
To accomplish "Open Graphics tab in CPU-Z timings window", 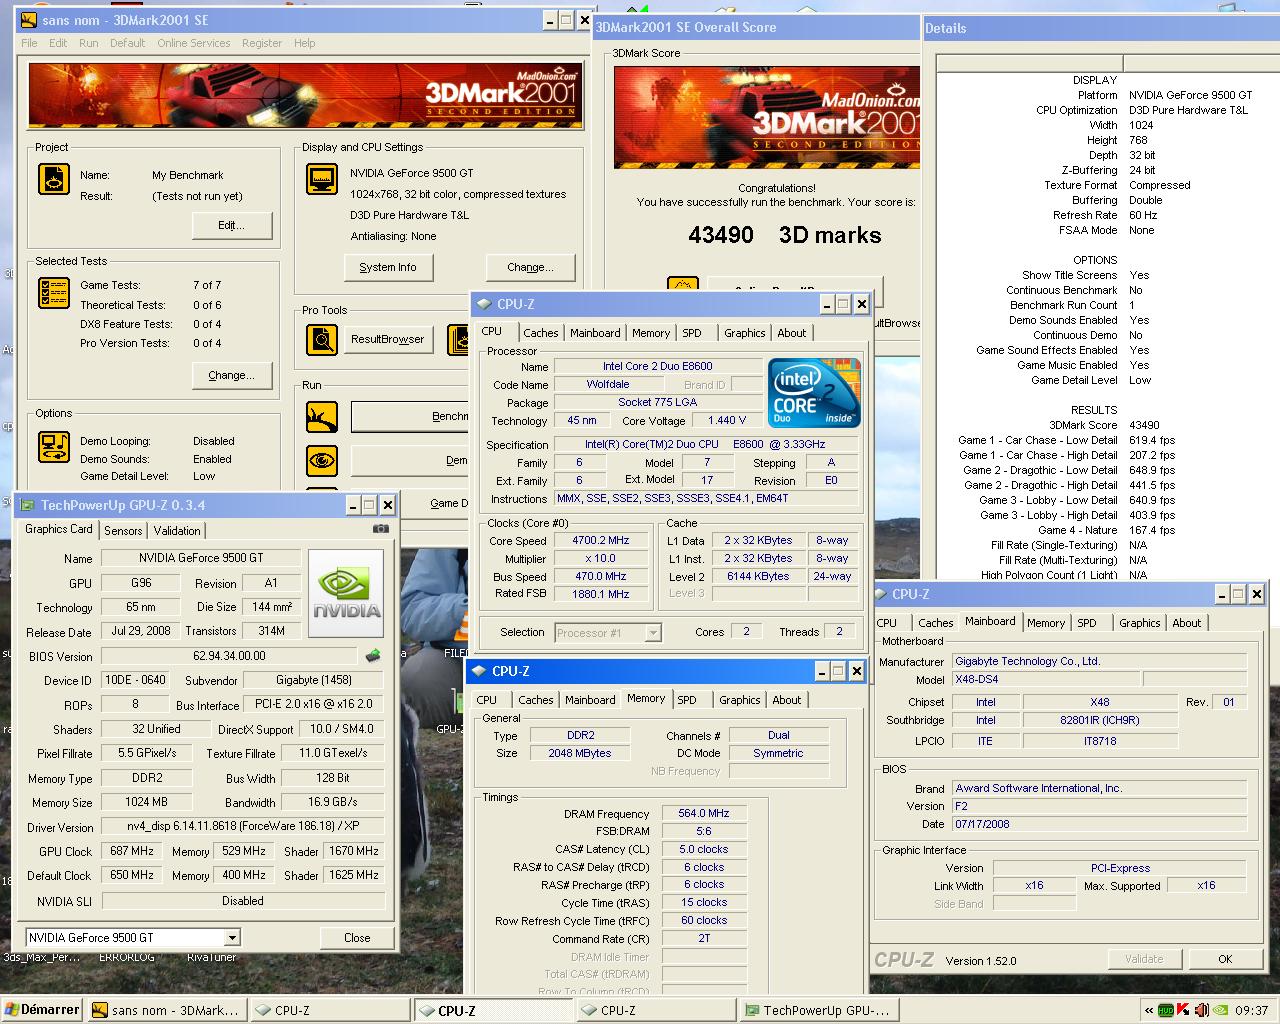I will (740, 700).
